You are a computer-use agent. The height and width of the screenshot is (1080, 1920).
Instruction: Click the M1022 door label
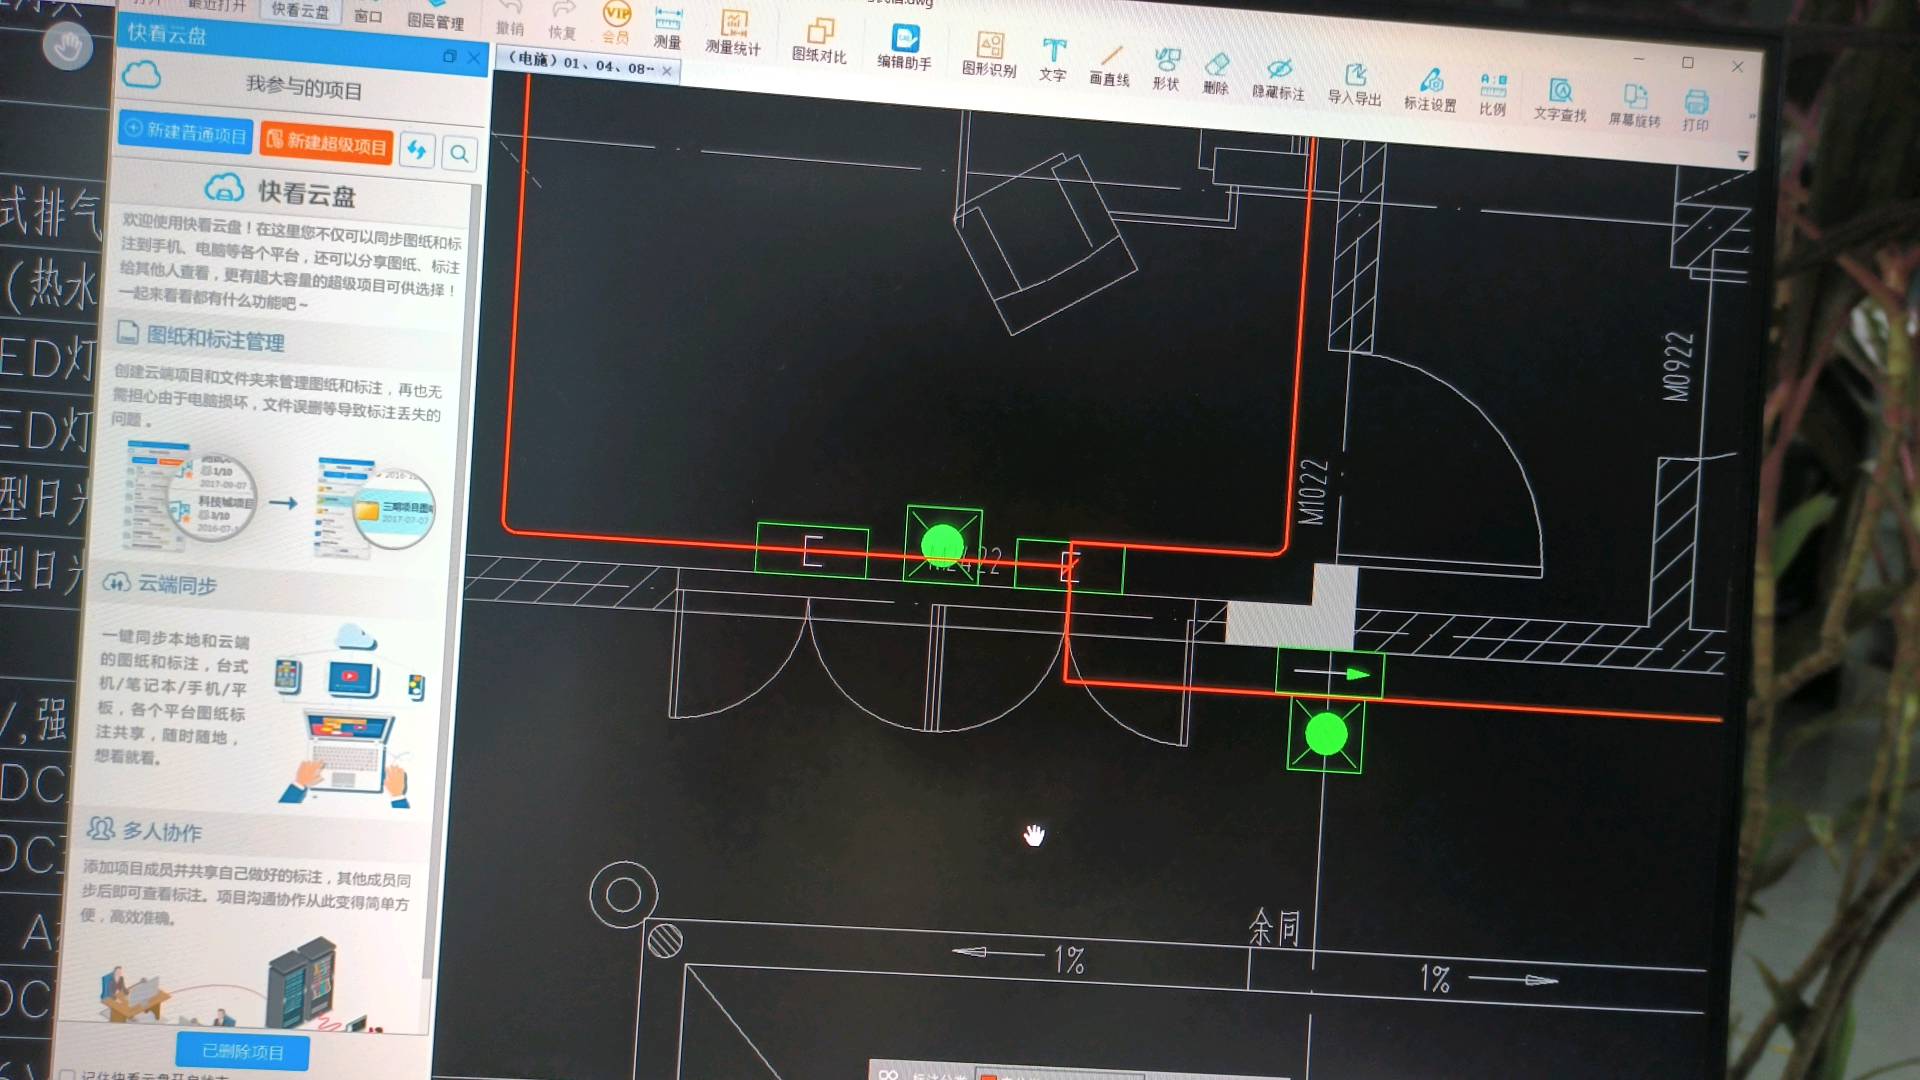pyautogui.click(x=1313, y=492)
